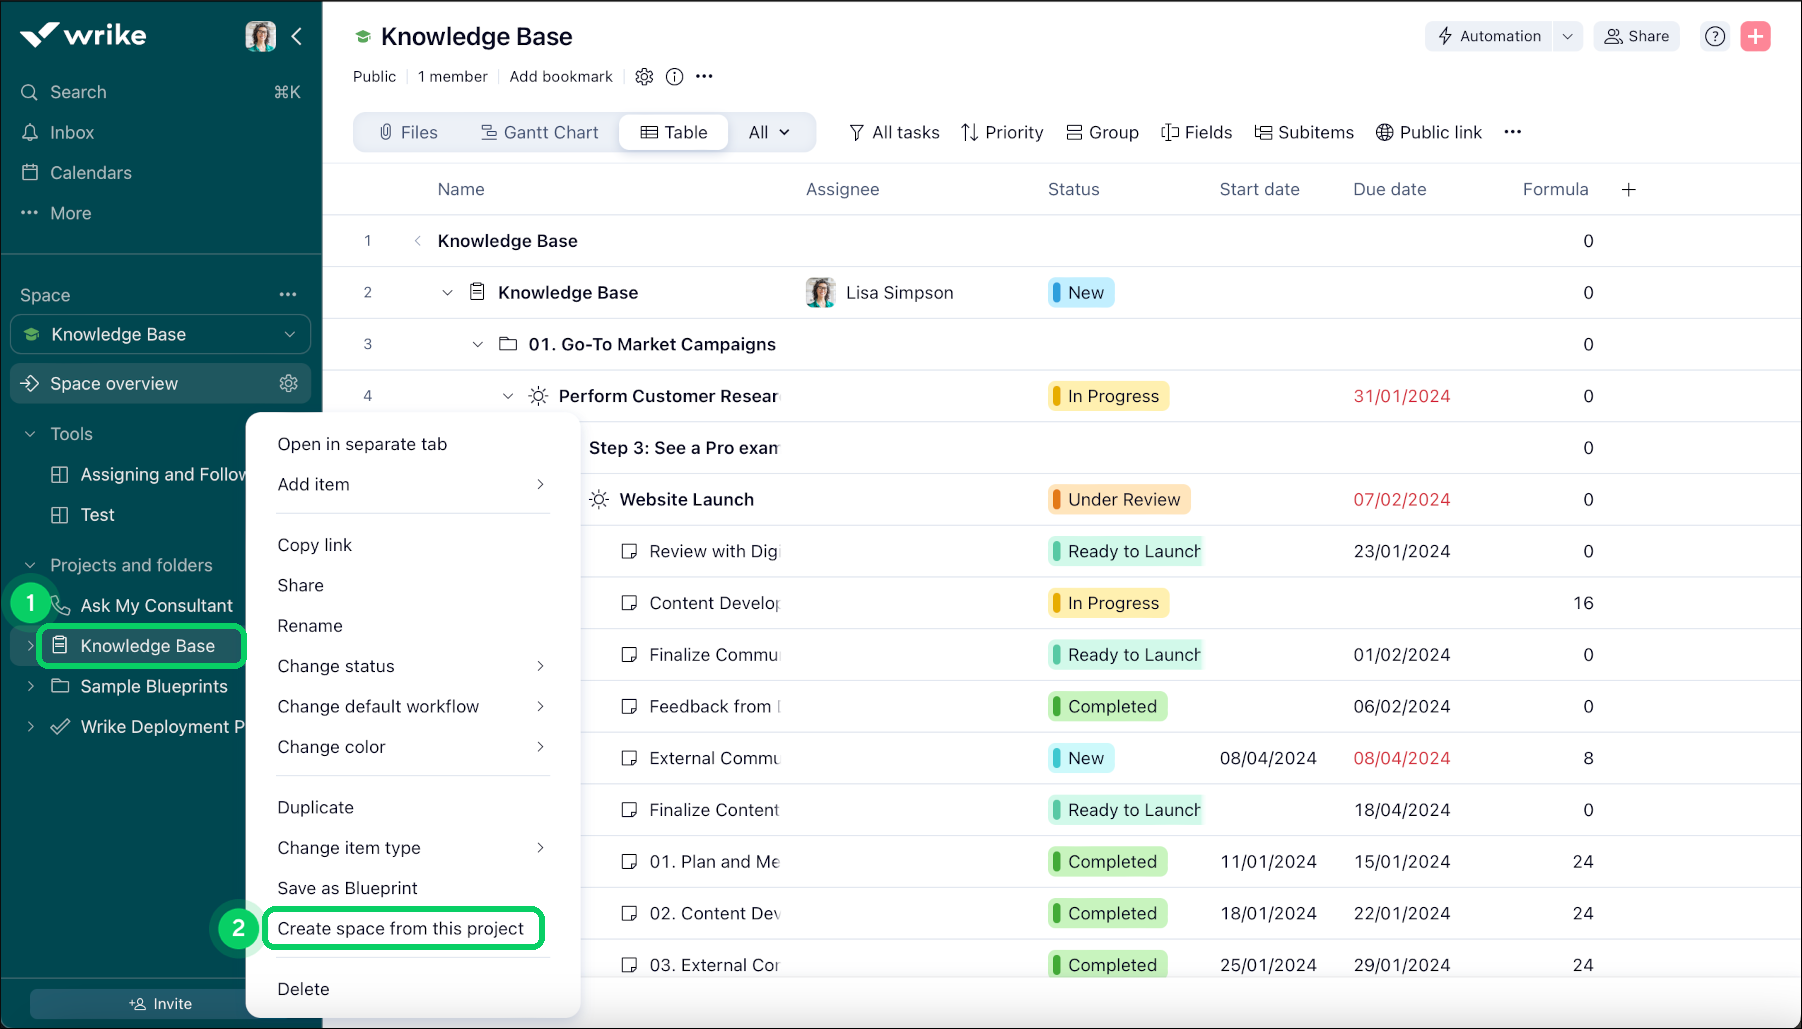Open Space overview settings gear
This screenshot has height=1029, width=1802.
[x=289, y=384]
